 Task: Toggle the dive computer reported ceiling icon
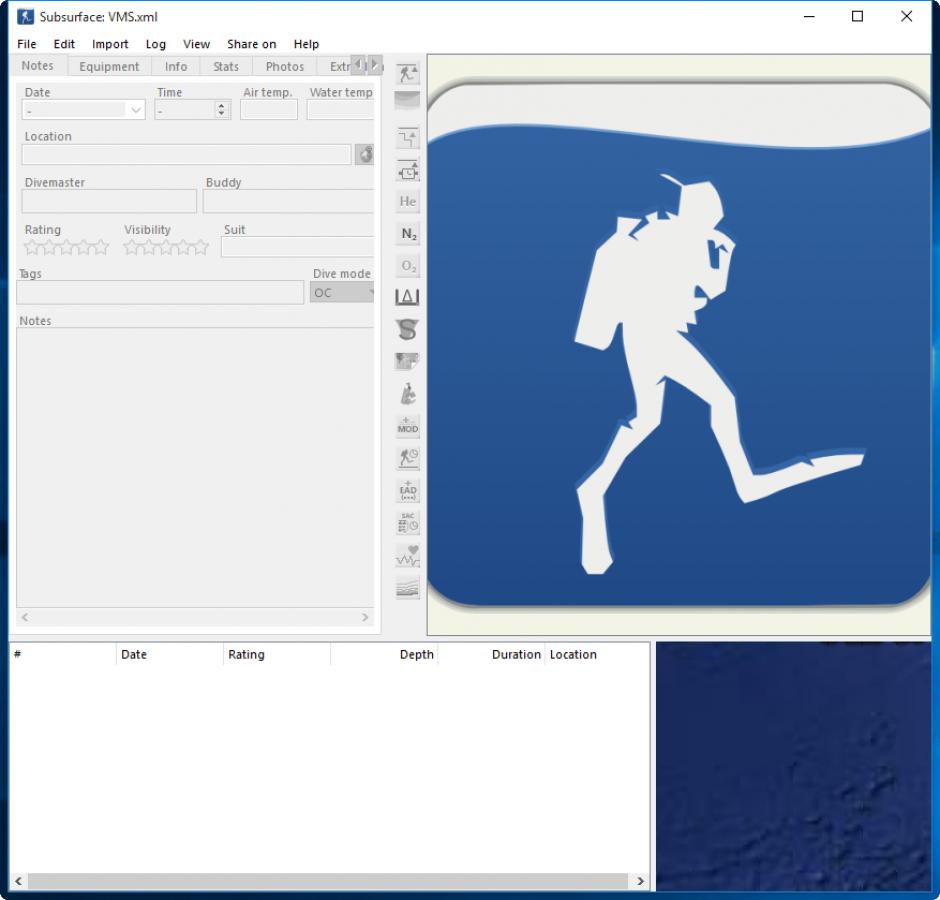pyautogui.click(x=408, y=171)
